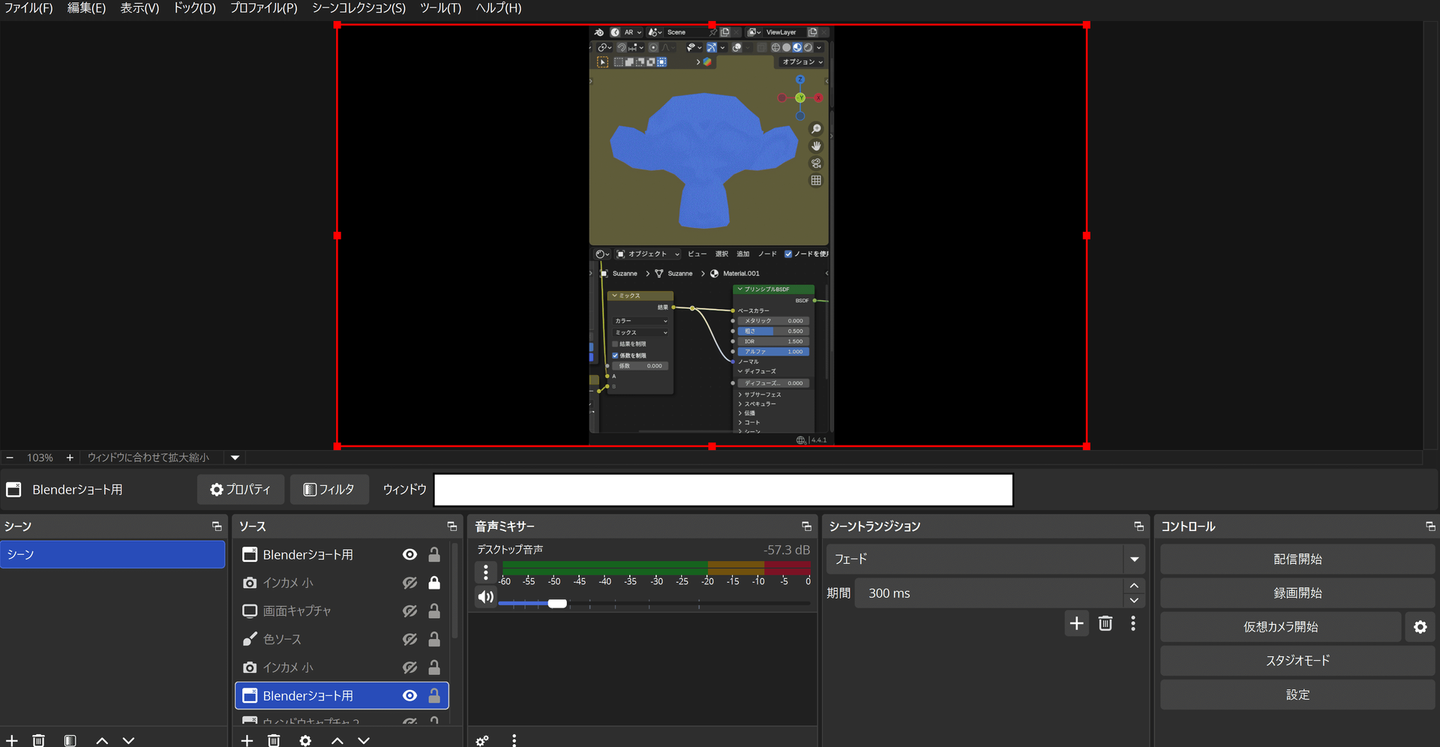
Task: Click the desktop audio volume slider handle
Action: (557, 603)
